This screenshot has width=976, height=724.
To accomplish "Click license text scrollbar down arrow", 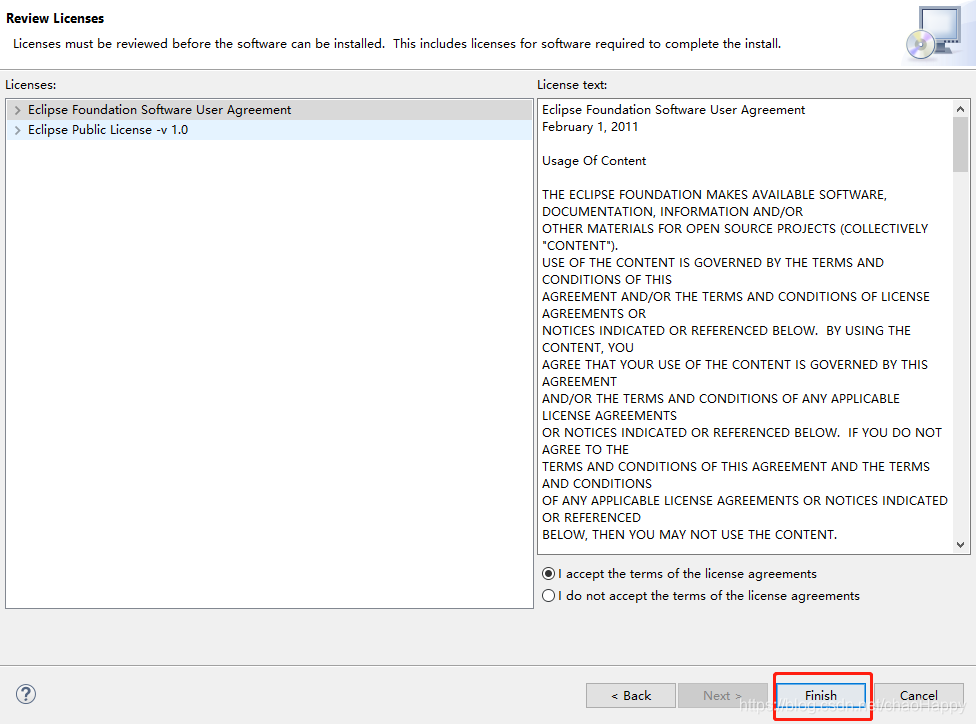I will pyautogui.click(x=960, y=545).
